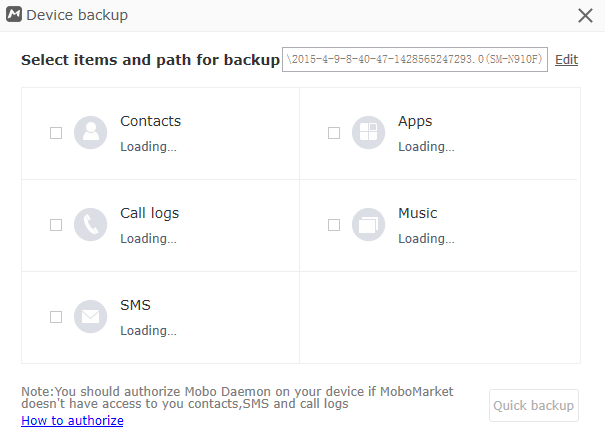The image size is (605, 444).
Task: Click the backup path text field
Action: point(415,60)
